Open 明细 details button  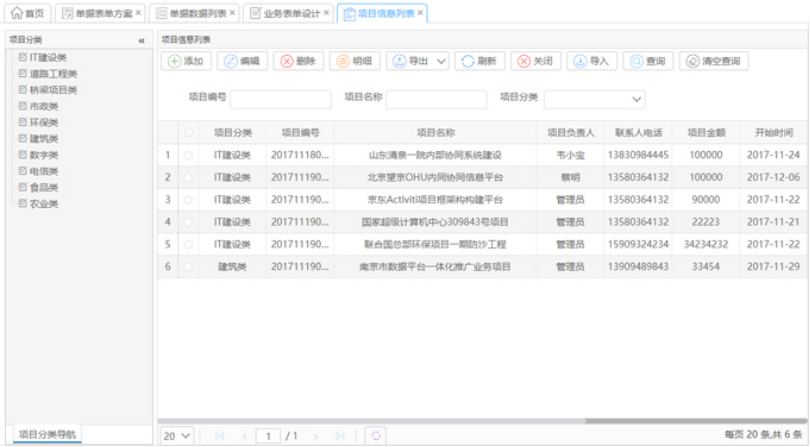(354, 61)
